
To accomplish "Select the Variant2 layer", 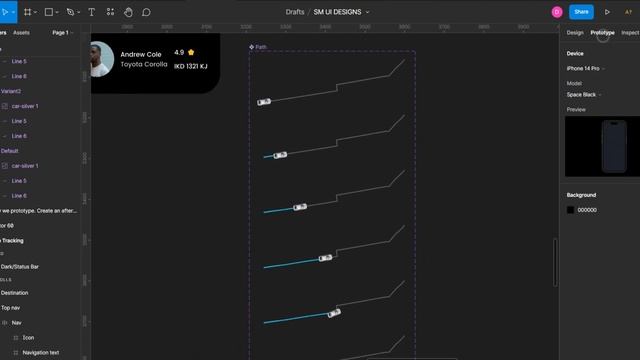I will pos(11,91).
